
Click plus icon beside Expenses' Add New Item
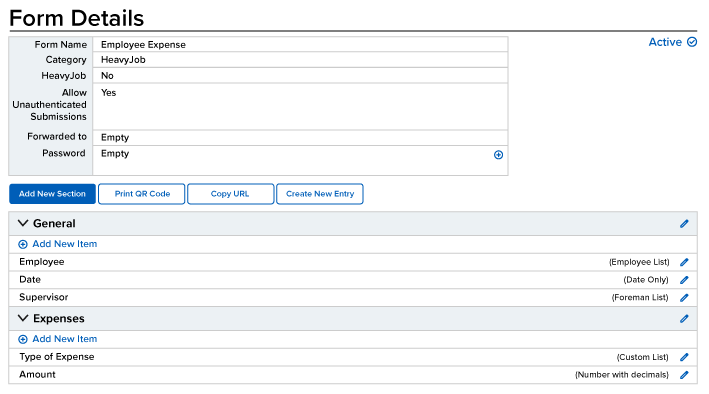(x=23, y=339)
